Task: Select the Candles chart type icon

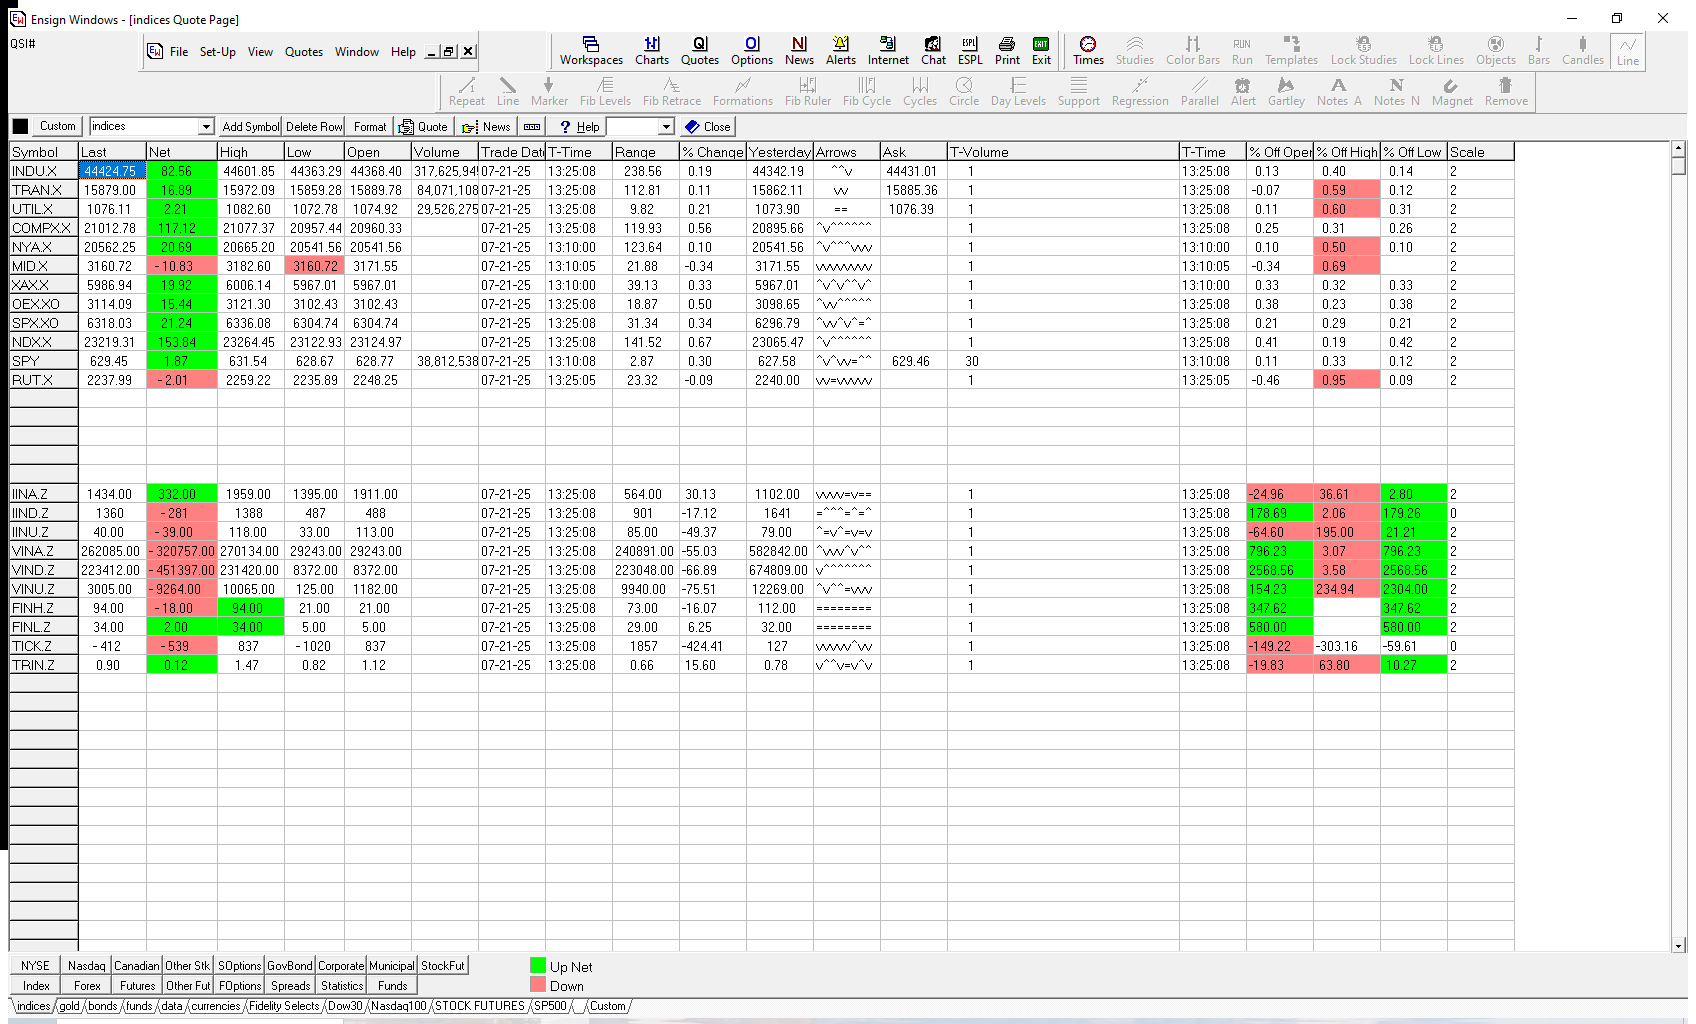Action: tap(1583, 51)
